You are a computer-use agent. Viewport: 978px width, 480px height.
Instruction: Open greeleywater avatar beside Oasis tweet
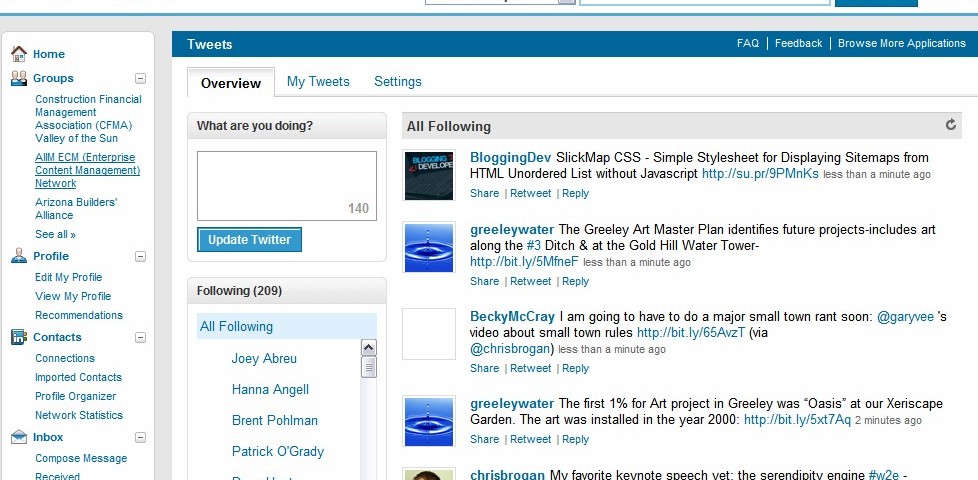point(428,421)
